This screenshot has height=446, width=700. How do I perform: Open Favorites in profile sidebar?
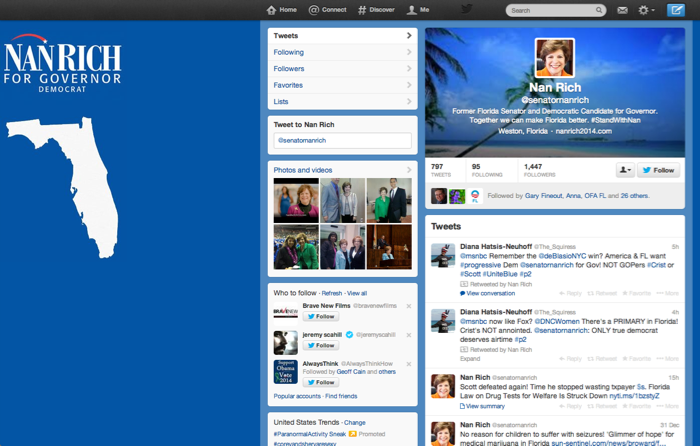(342, 85)
